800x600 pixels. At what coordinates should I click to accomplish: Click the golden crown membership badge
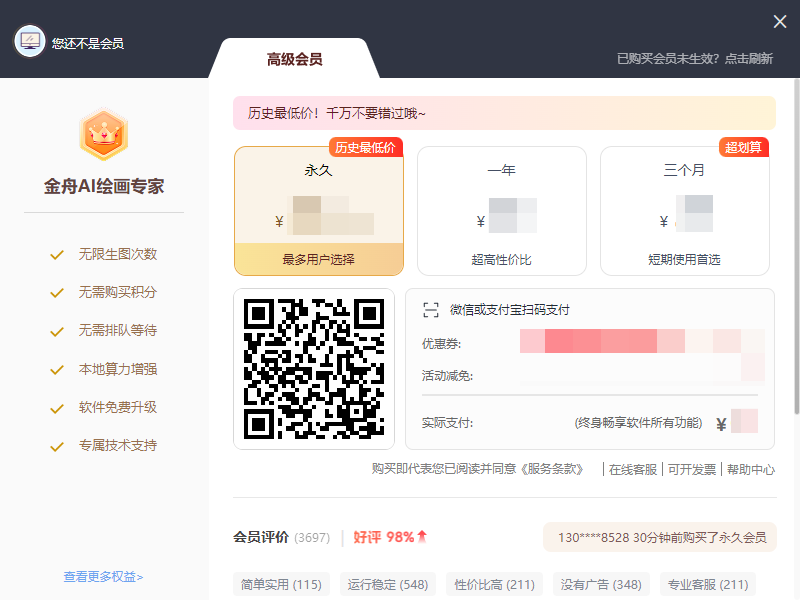(103, 134)
